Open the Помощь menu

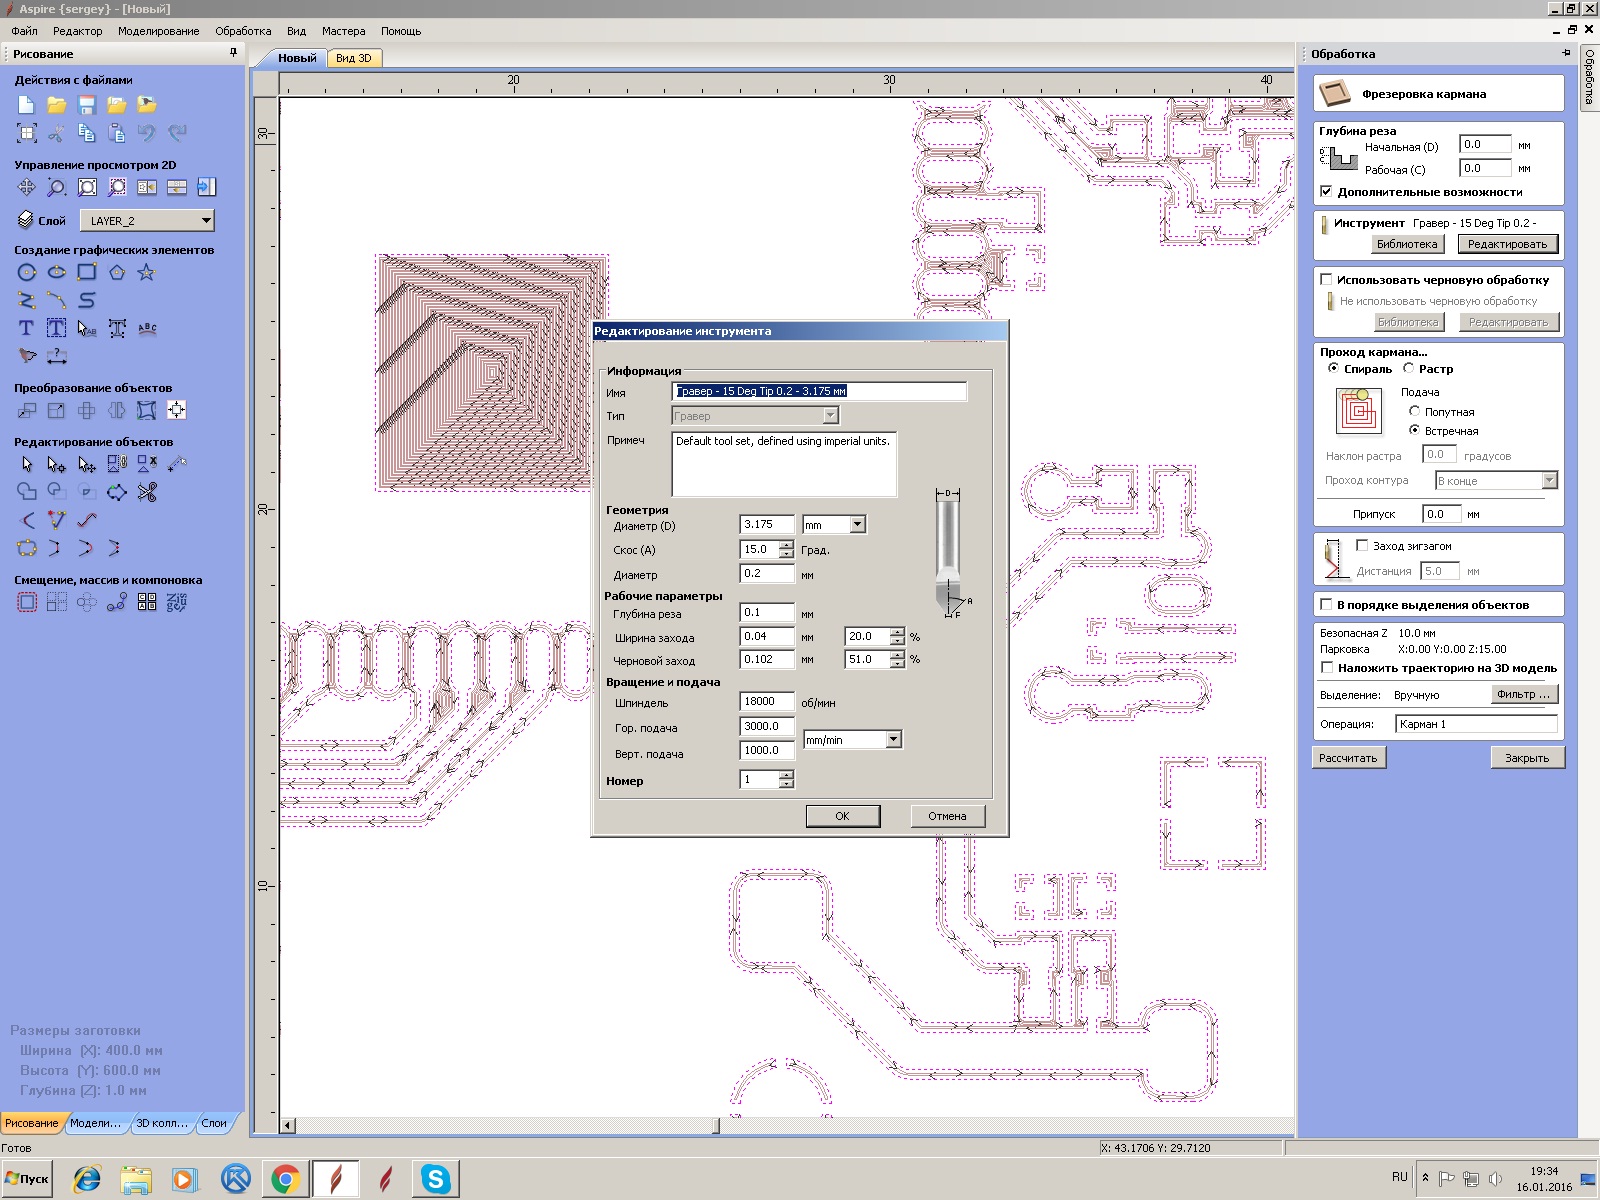tap(401, 31)
